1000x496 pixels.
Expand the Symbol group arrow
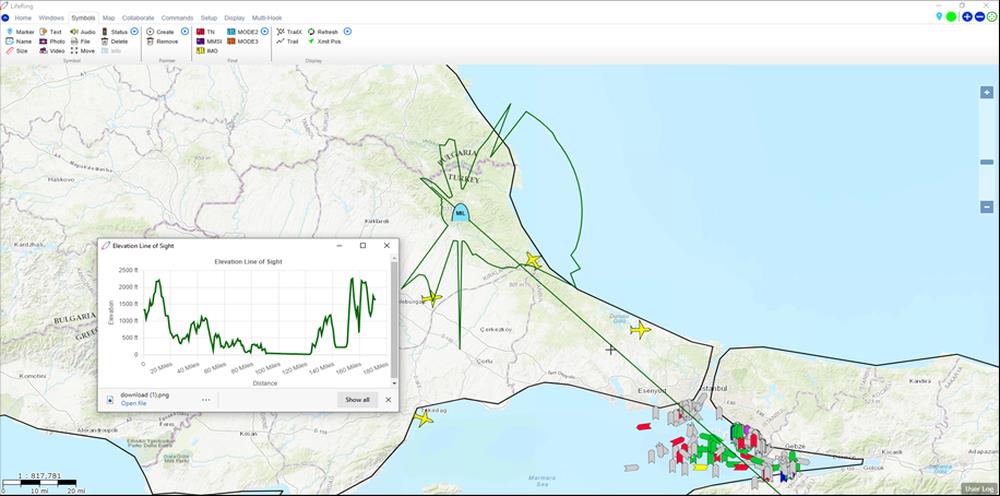pyautogui.click(x=135, y=32)
